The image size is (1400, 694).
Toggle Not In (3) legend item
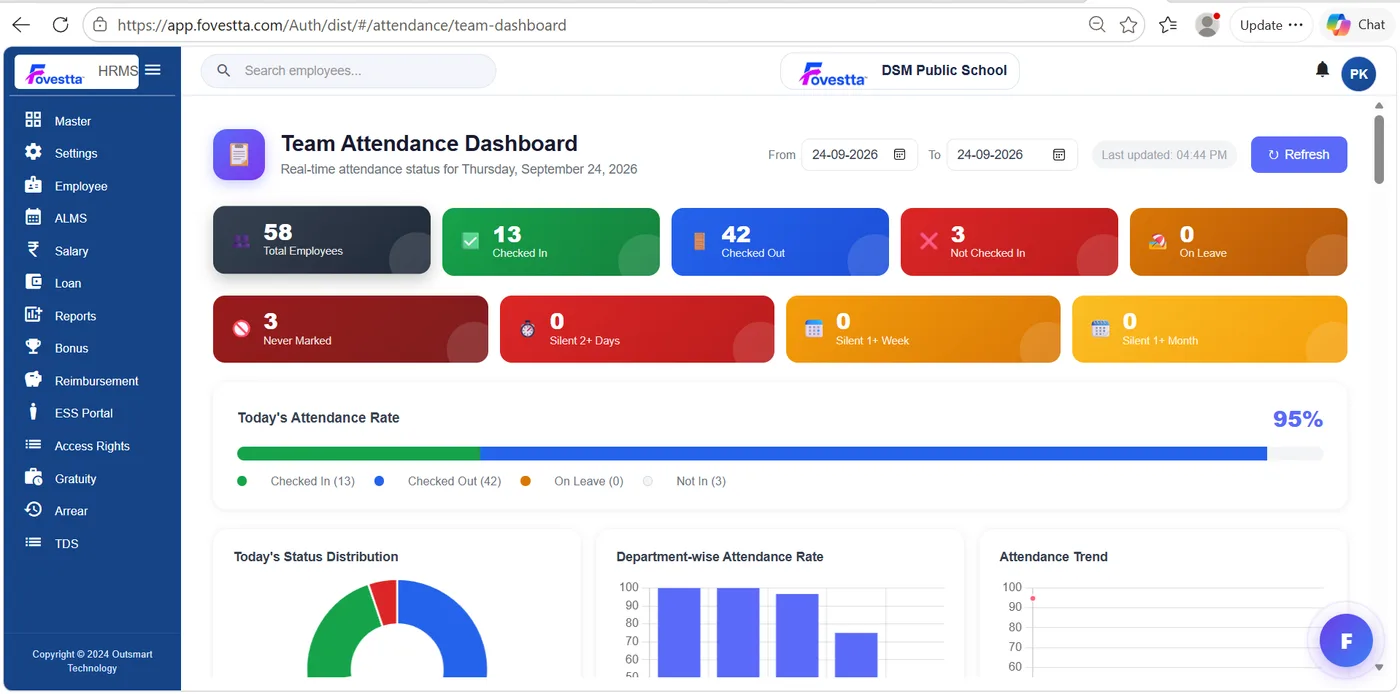[685, 481]
